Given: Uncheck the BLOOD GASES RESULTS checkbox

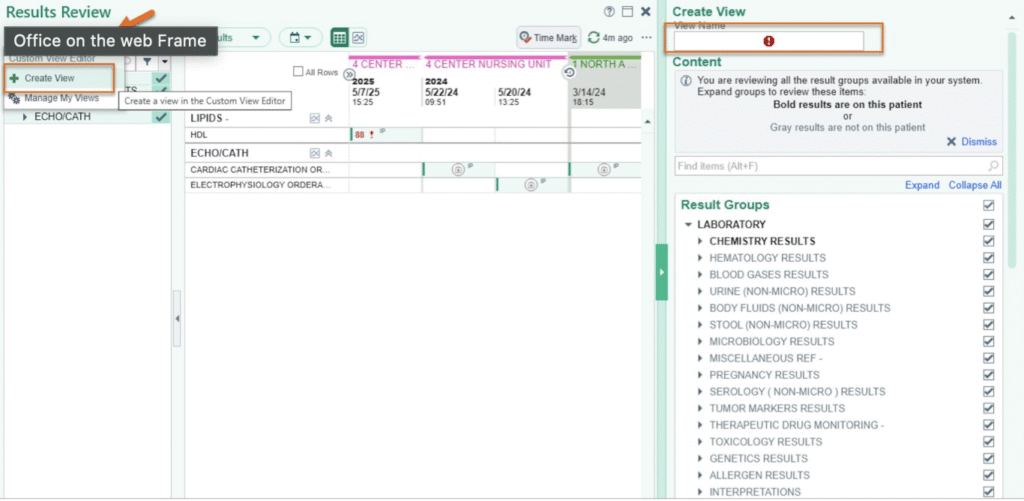Looking at the screenshot, I should pyautogui.click(x=988, y=275).
